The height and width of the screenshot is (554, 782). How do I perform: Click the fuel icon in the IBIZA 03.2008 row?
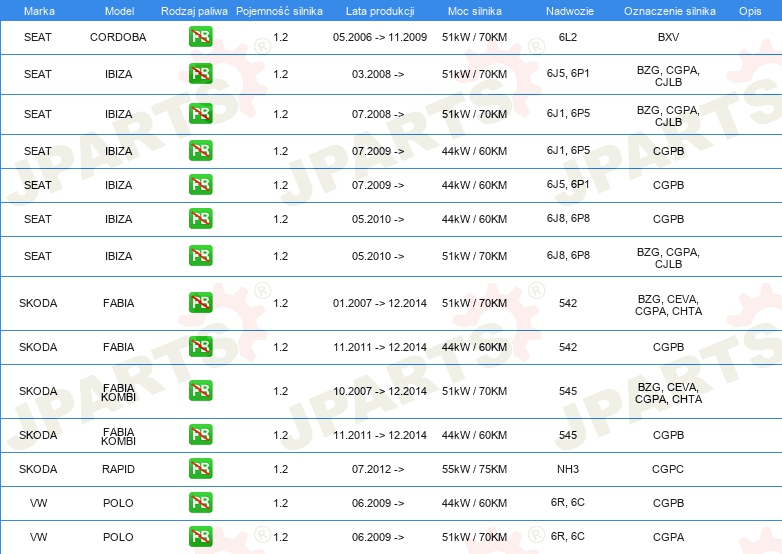[x=200, y=73]
